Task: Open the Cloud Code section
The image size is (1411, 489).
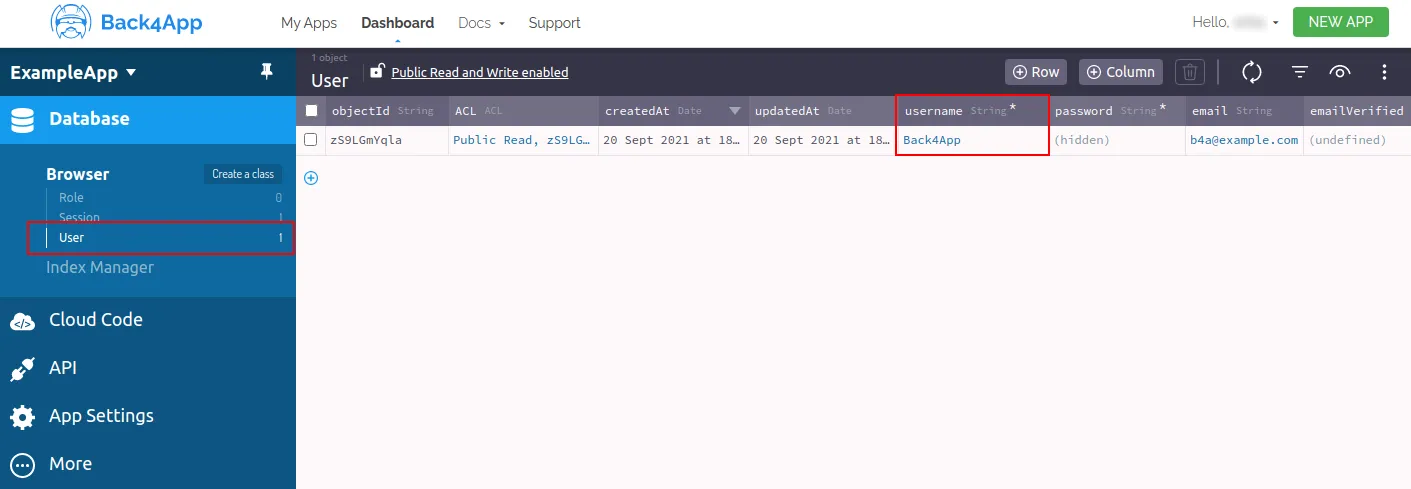Action: point(148,320)
